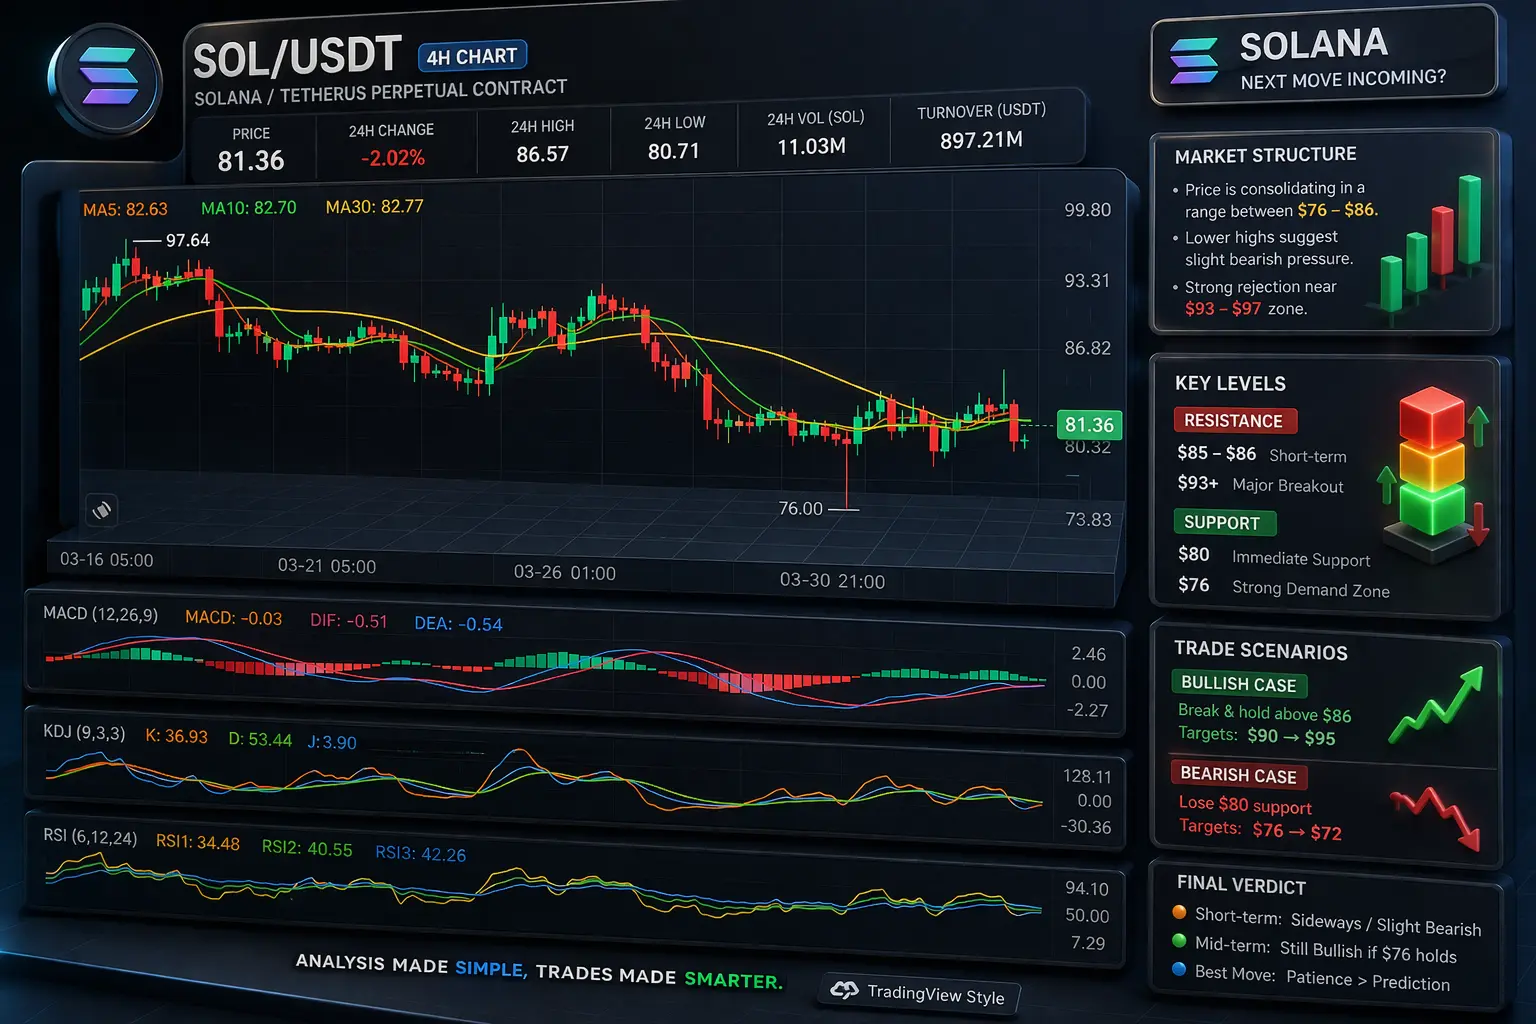This screenshot has height=1024, width=1536.
Task: Click the SOL/USDT pair title
Action: coord(297,58)
